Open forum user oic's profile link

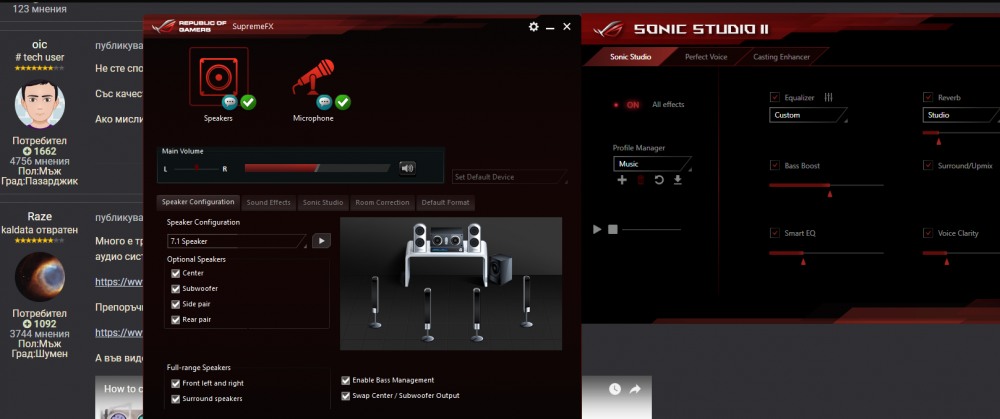(x=40, y=45)
